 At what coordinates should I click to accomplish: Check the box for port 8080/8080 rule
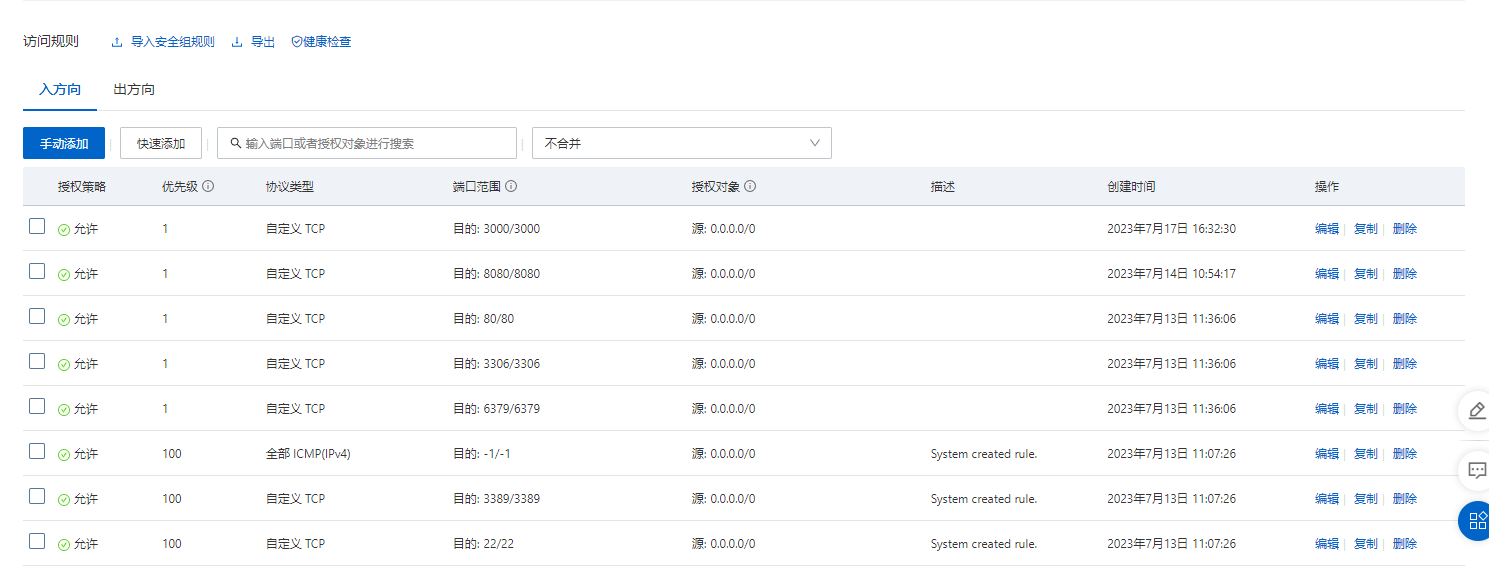[x=37, y=271]
